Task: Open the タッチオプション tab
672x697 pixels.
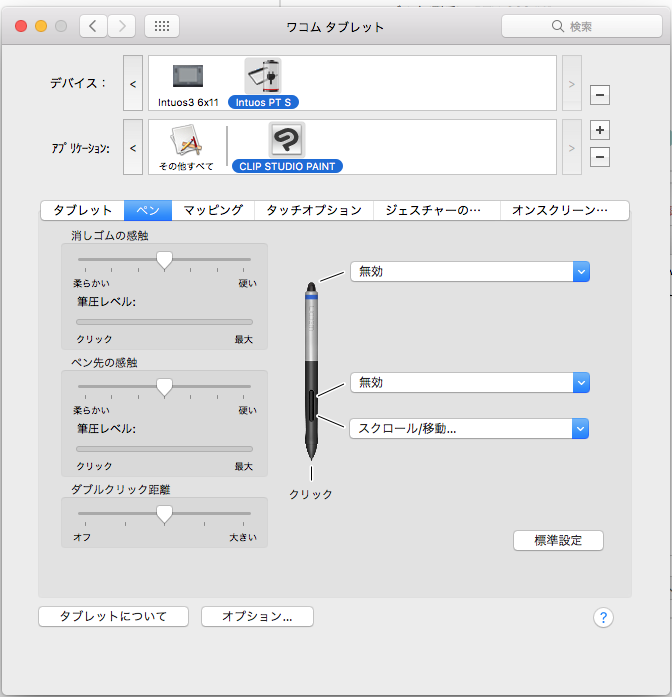Action: tap(313, 210)
